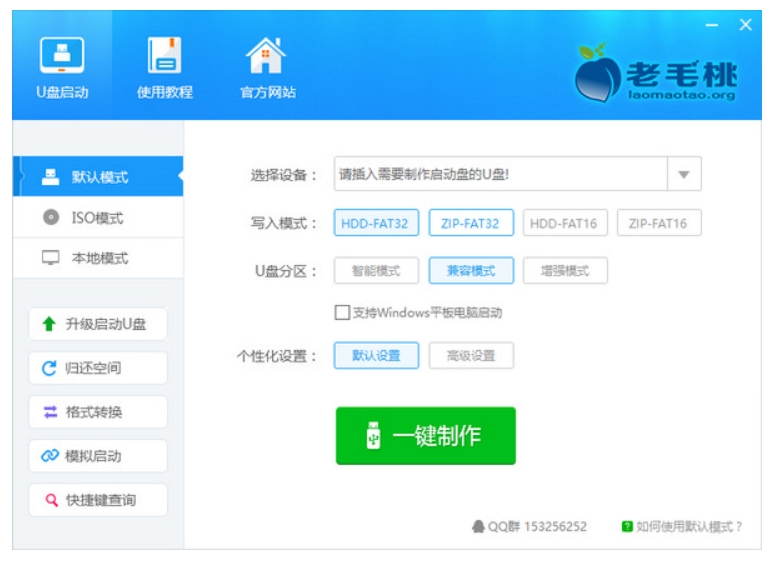
Task: Choose 智能模式 partition option
Action: [x=375, y=270]
